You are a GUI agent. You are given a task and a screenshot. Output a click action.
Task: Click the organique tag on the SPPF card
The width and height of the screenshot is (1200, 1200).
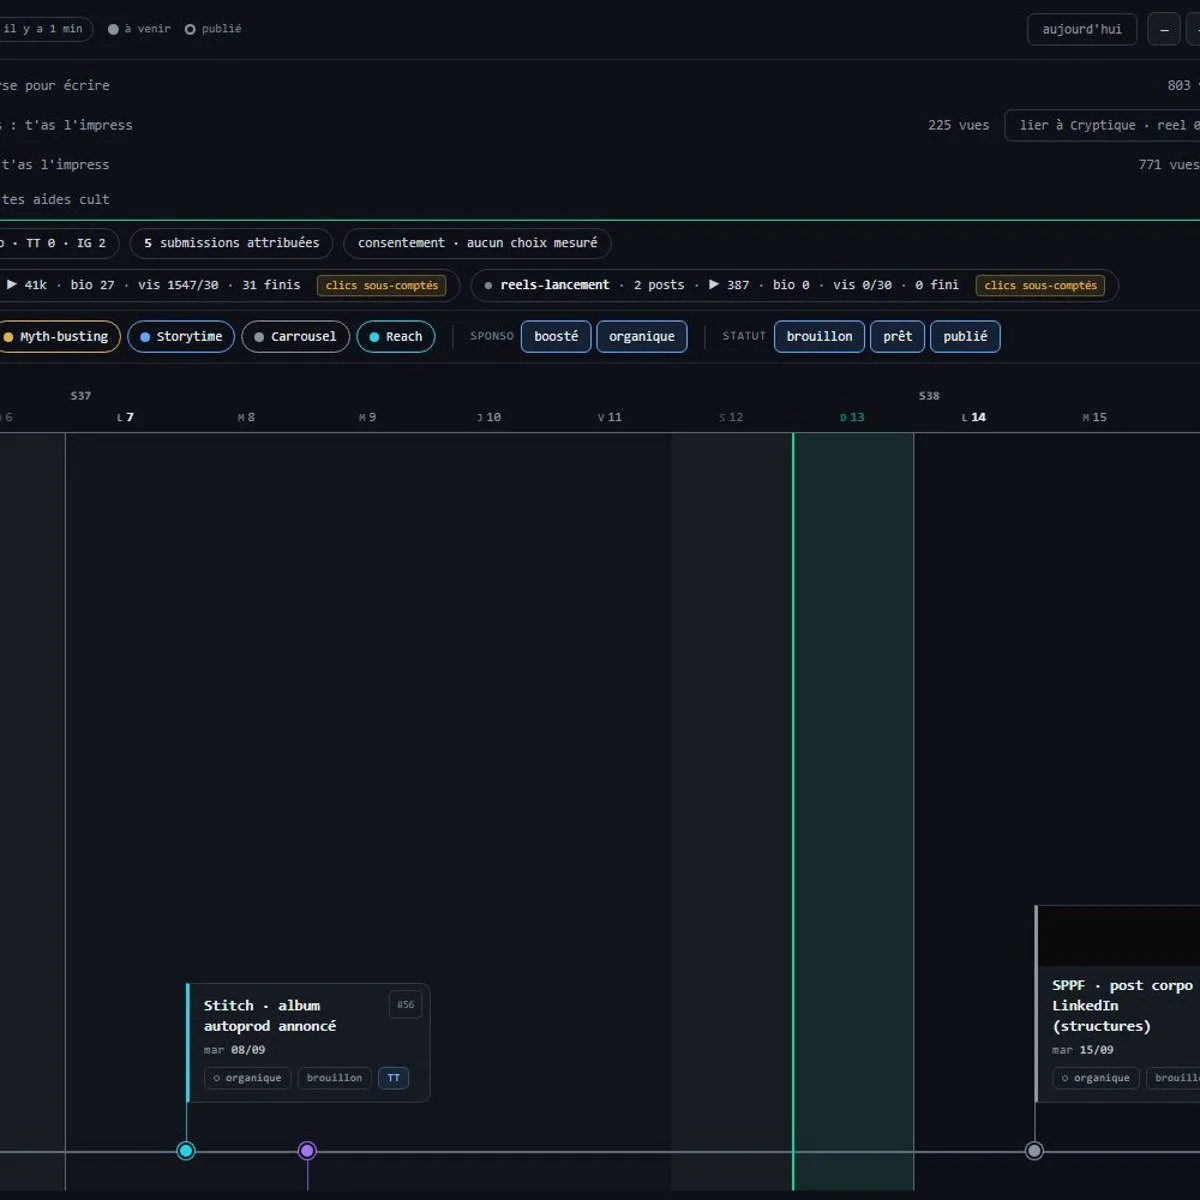[1096, 1078]
